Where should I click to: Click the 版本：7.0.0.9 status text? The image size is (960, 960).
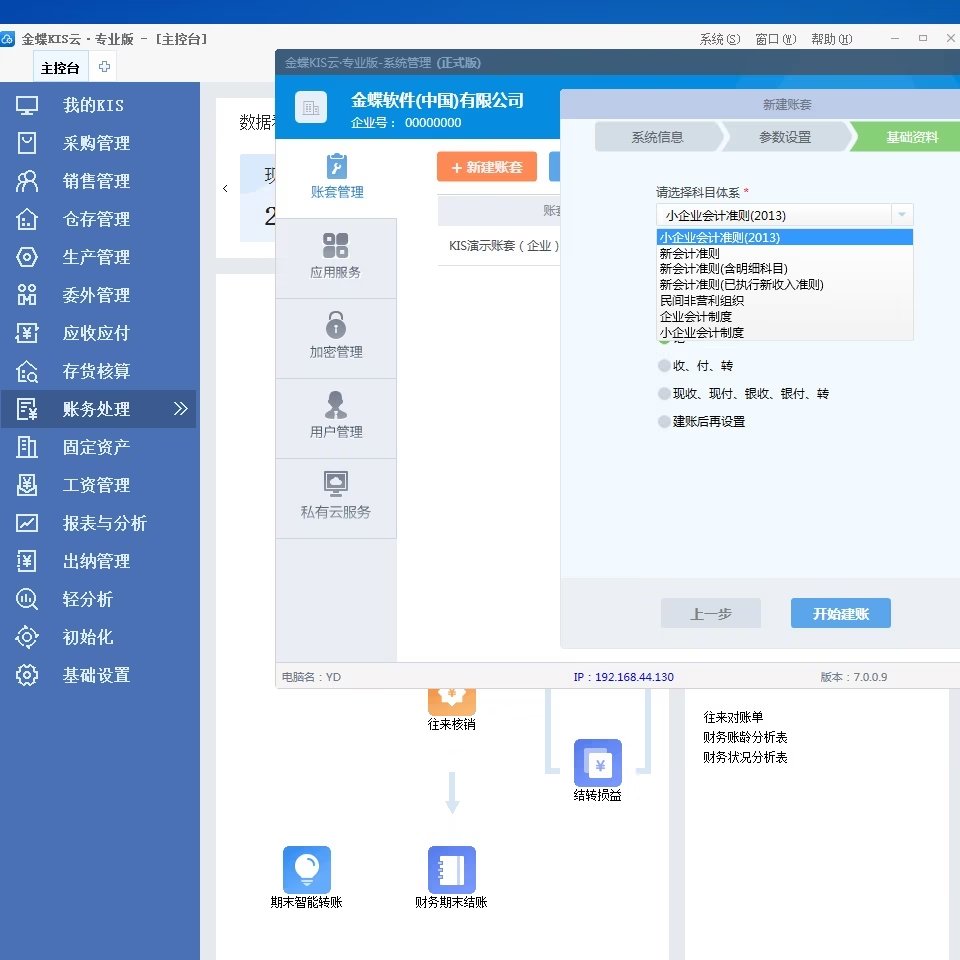coord(853,677)
